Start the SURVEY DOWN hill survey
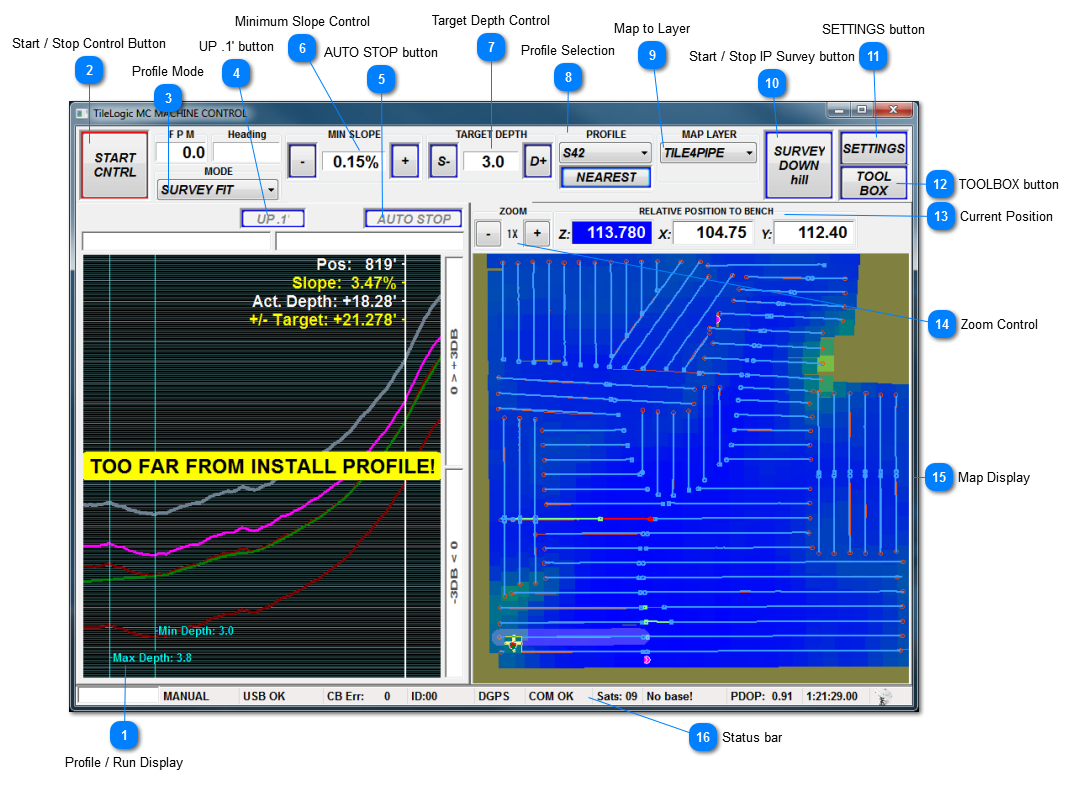This screenshot has width=1075, height=786. pyautogui.click(x=798, y=166)
